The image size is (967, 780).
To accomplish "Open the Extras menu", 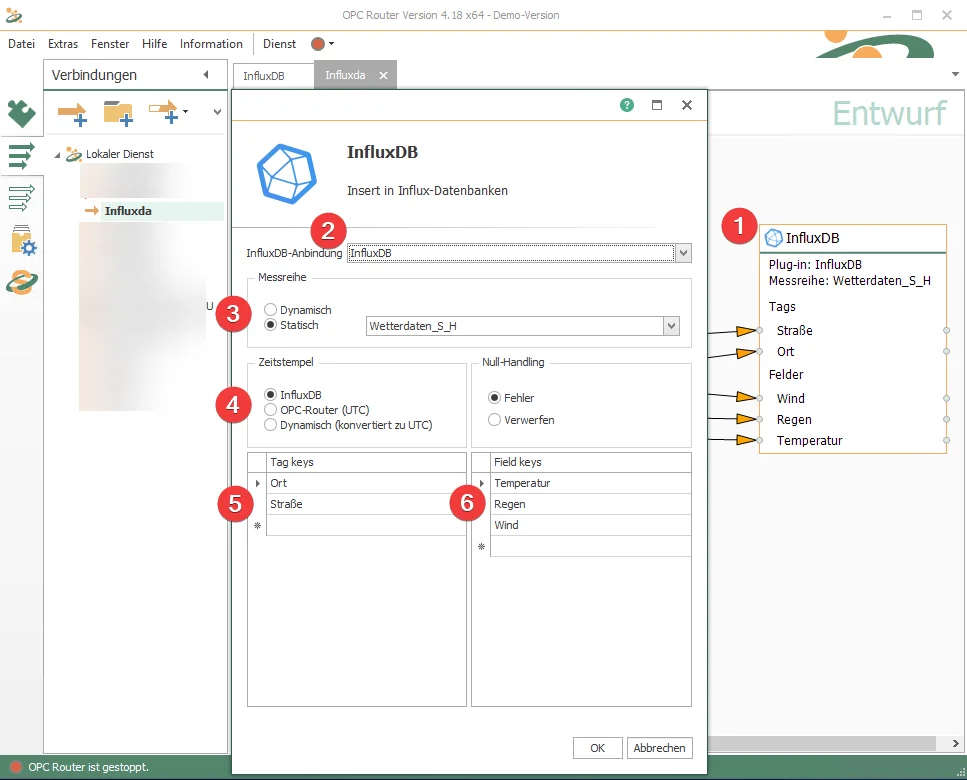I will point(63,44).
